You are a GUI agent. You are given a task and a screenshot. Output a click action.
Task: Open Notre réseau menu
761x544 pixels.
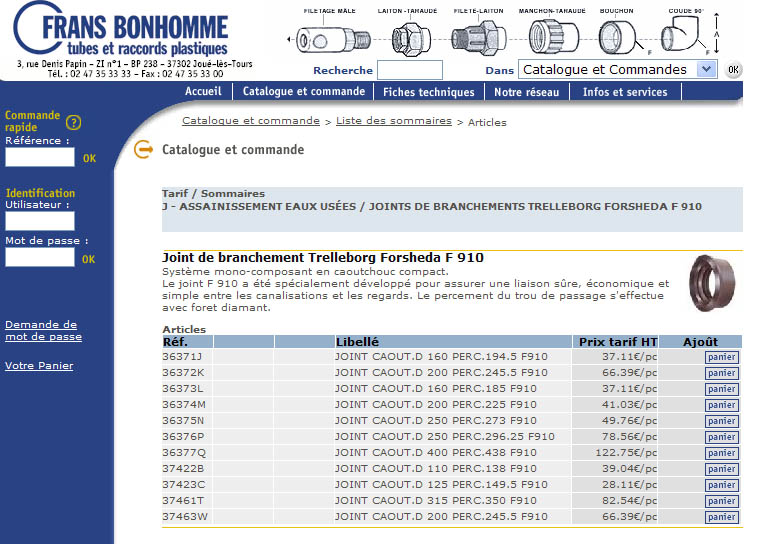pos(527,92)
